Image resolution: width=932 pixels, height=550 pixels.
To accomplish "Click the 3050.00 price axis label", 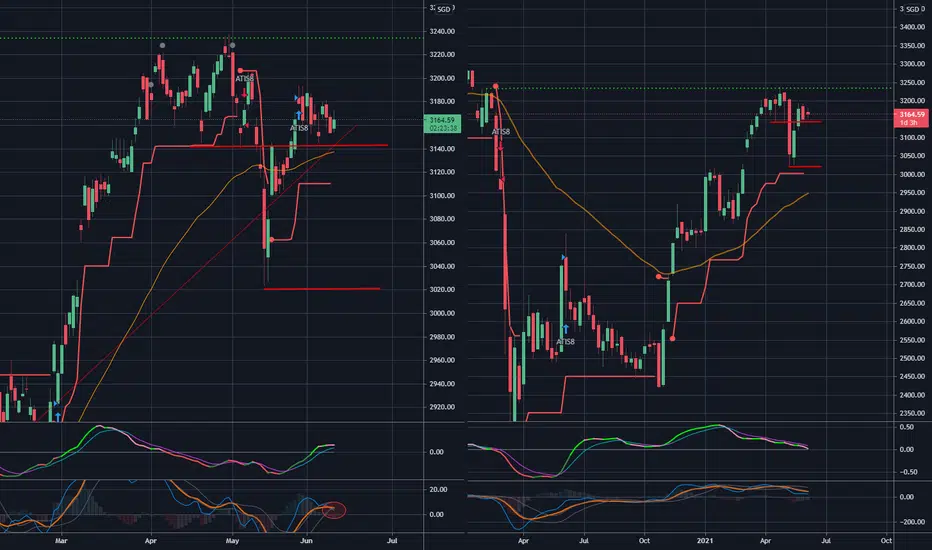I will coord(912,156).
